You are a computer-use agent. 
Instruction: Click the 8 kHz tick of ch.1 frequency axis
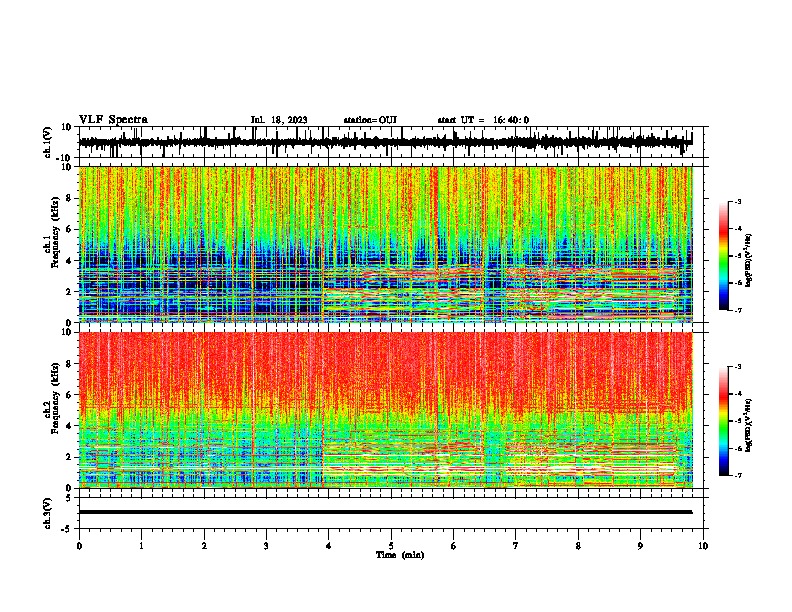(x=69, y=198)
